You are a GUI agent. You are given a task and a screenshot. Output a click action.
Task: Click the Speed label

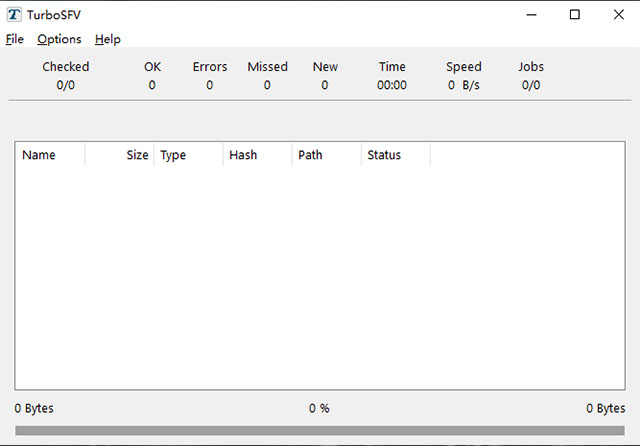tap(464, 67)
